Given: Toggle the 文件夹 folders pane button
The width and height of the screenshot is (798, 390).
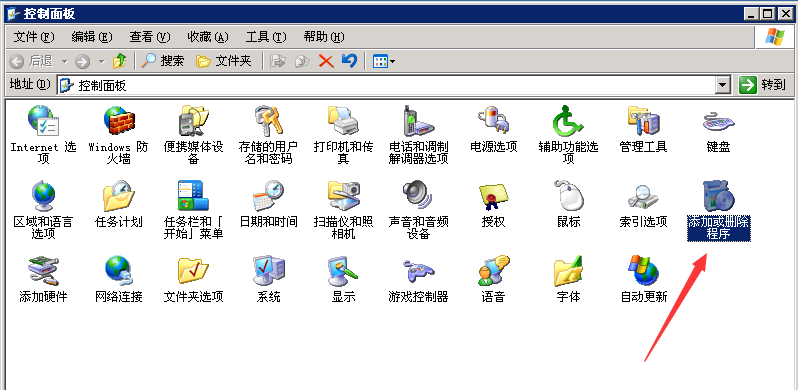Looking at the screenshot, I should (224, 62).
